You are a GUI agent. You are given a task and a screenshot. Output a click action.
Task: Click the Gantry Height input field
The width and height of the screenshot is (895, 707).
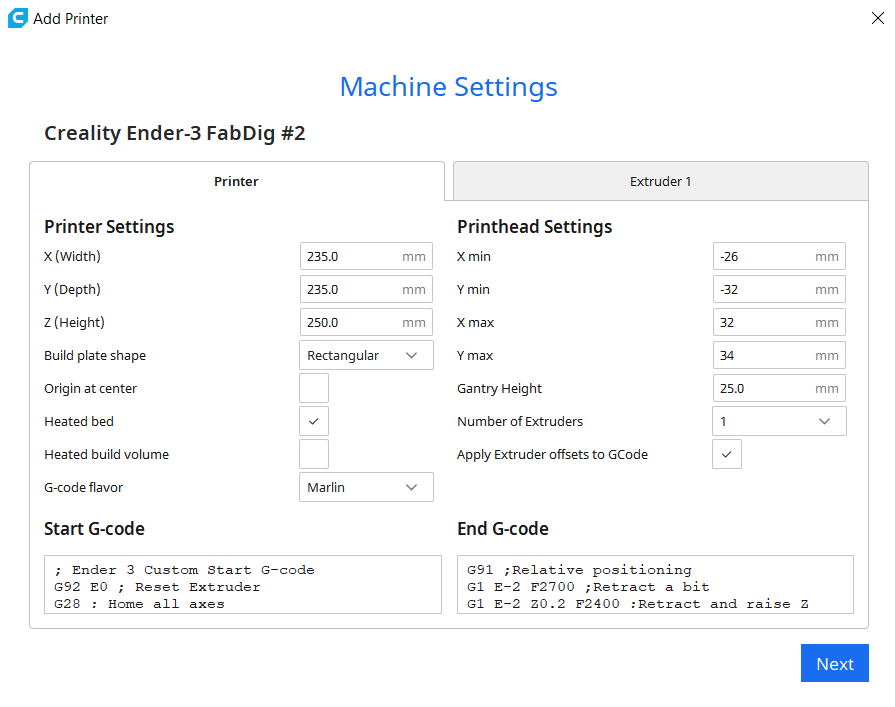tap(779, 389)
